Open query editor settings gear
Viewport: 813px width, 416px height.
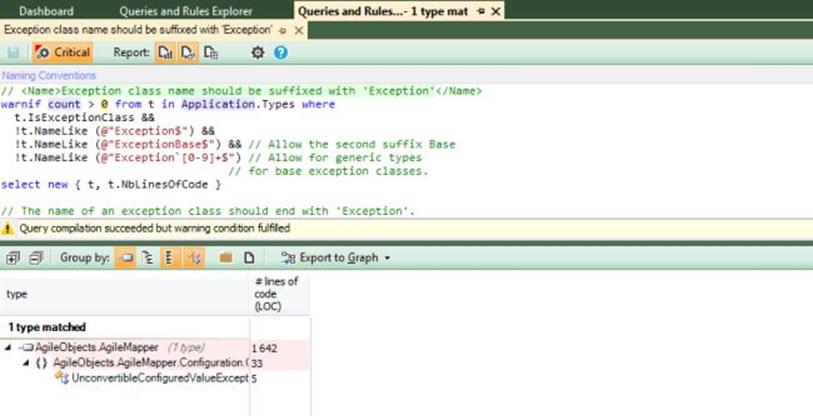[258, 52]
